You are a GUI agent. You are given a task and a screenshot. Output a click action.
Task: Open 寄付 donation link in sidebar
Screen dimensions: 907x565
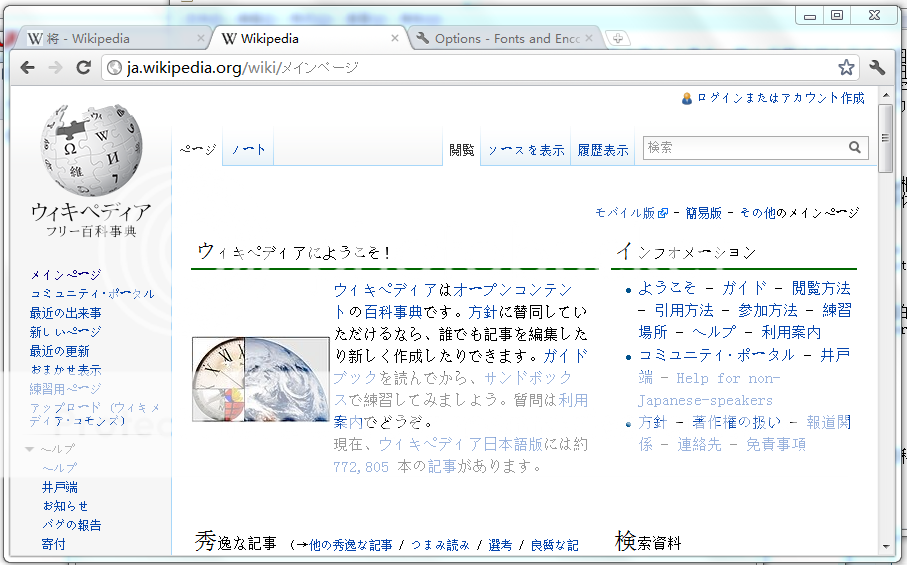(x=53, y=544)
